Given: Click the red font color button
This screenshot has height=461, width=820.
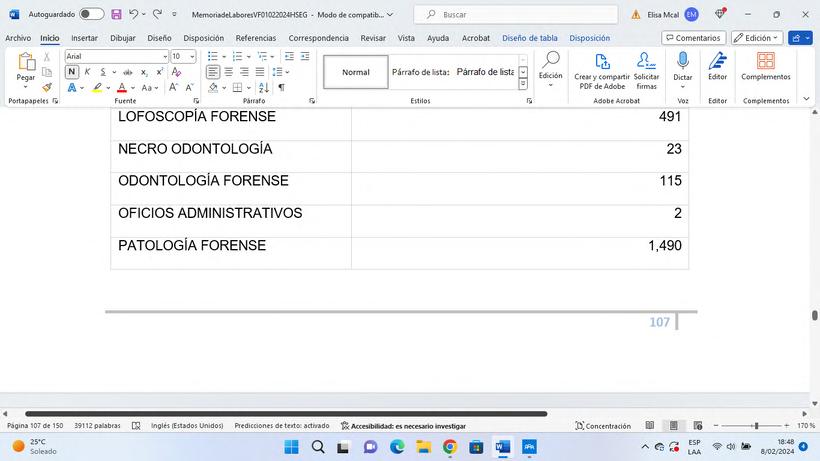Looking at the screenshot, I should (x=122, y=88).
